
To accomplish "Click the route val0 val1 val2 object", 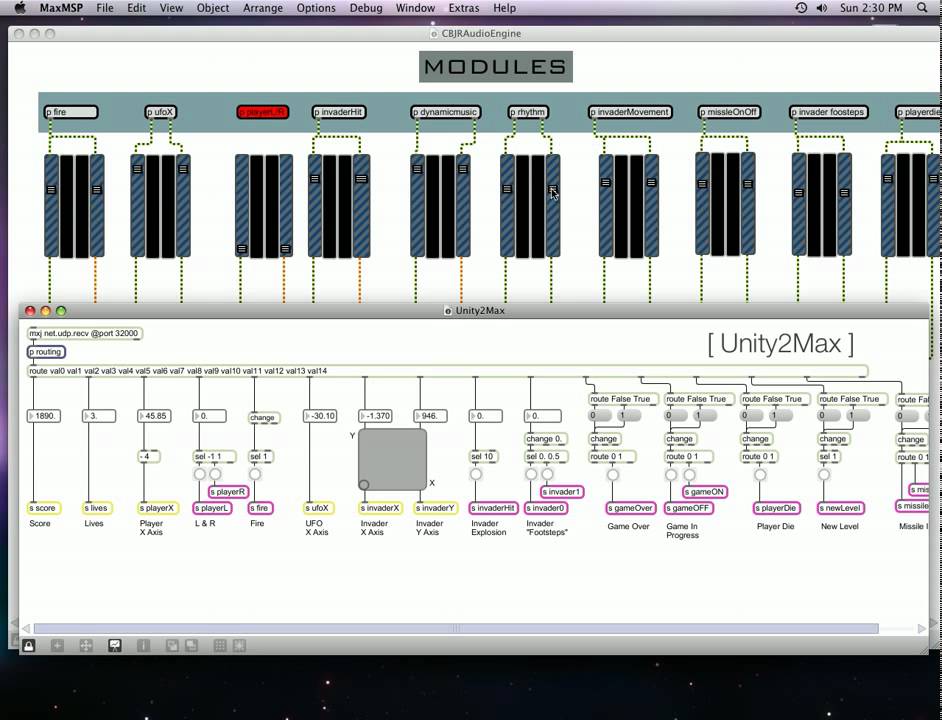I will click(x=448, y=371).
